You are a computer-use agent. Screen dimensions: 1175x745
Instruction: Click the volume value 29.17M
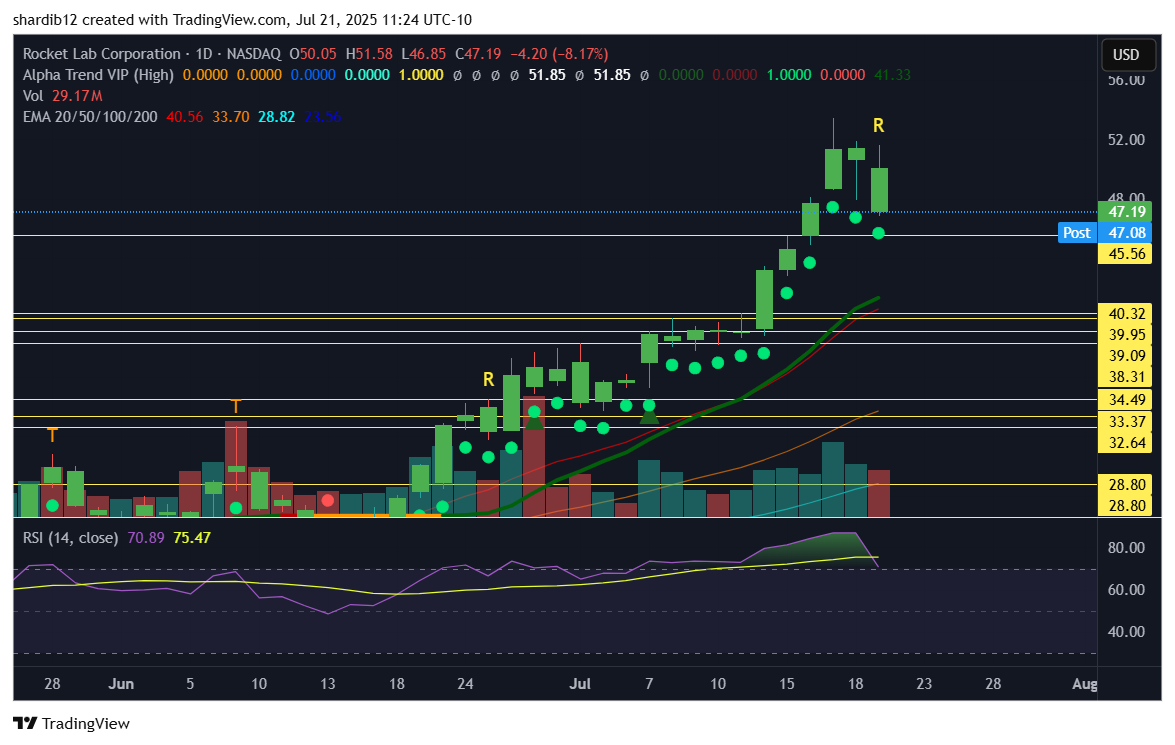[x=77, y=96]
